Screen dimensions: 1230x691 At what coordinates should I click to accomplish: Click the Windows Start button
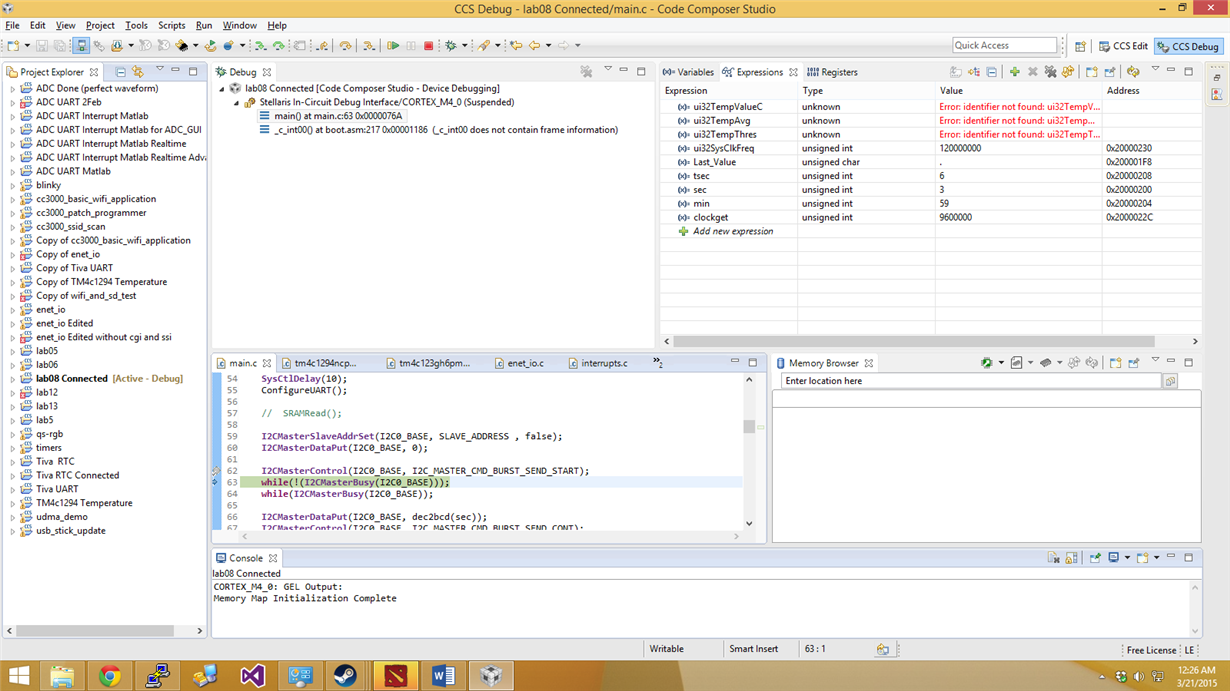[18, 676]
